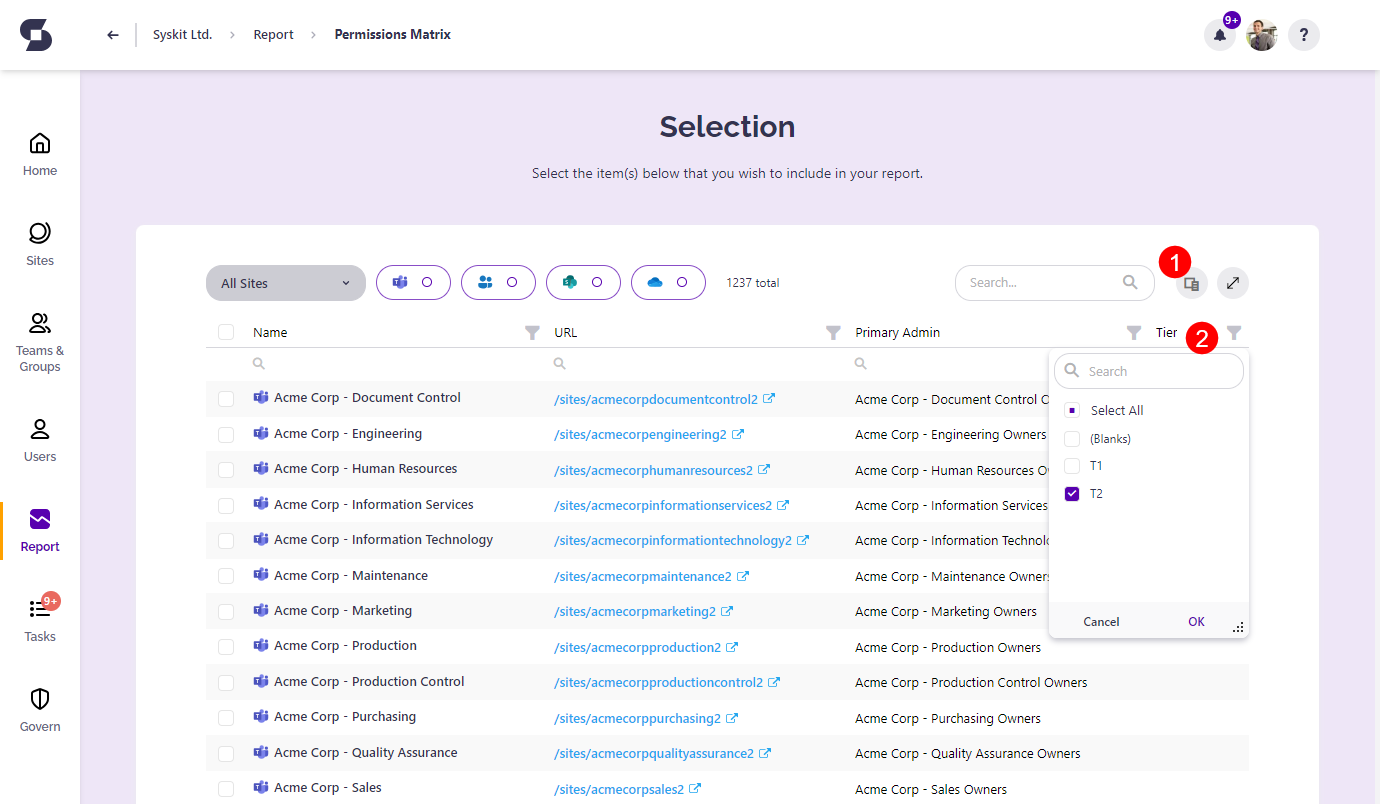1380x804 pixels.
Task: Open the Sites section in the sidebar
Action: [x=39, y=243]
